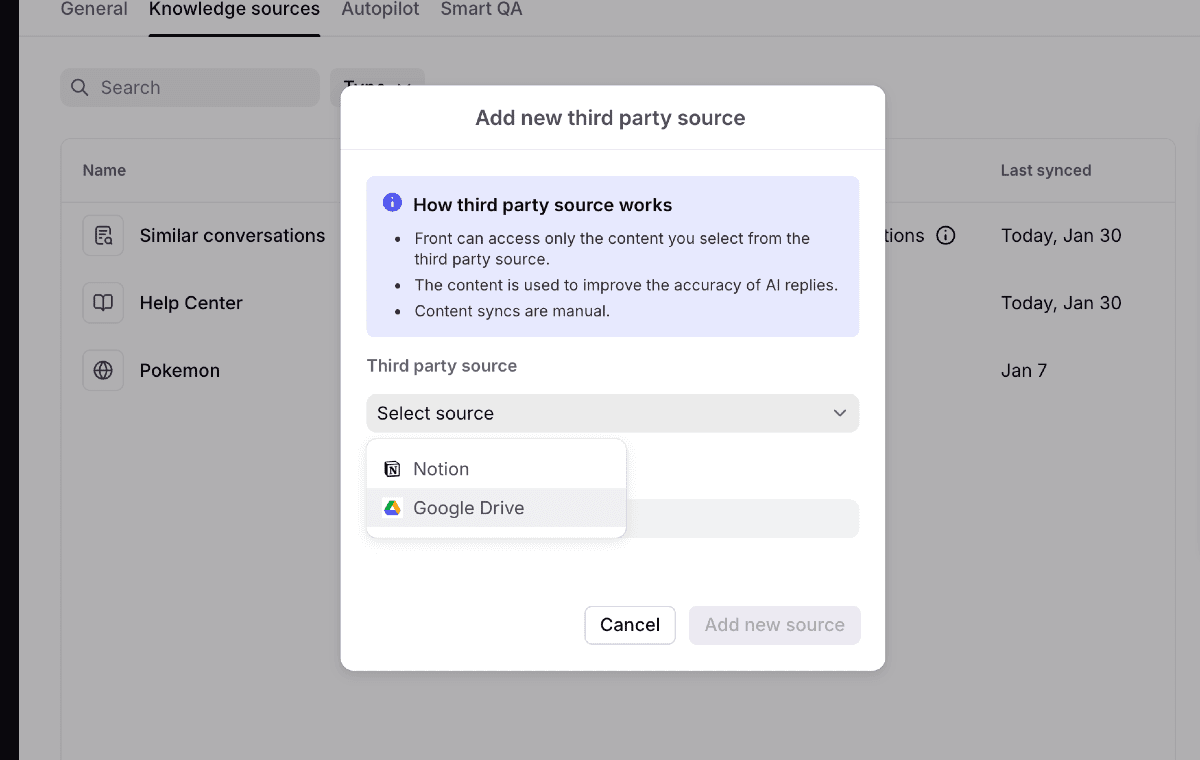Click the Help Center book icon
This screenshot has height=760, width=1200.
tap(103, 302)
